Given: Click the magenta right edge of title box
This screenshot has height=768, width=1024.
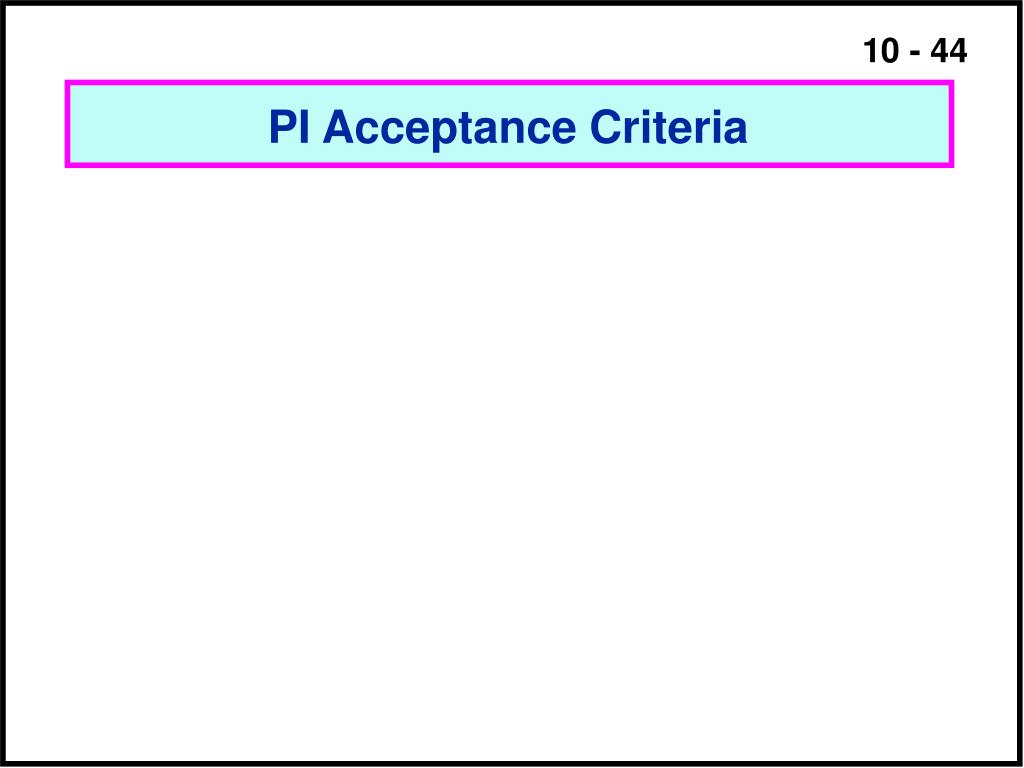Looking at the screenshot, I should click(x=952, y=124).
